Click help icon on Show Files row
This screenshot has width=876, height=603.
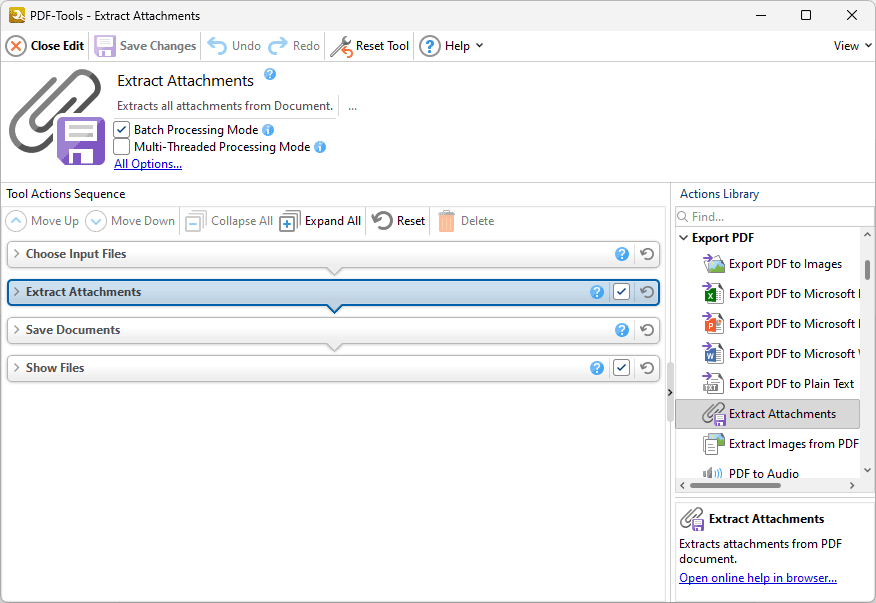(x=597, y=368)
